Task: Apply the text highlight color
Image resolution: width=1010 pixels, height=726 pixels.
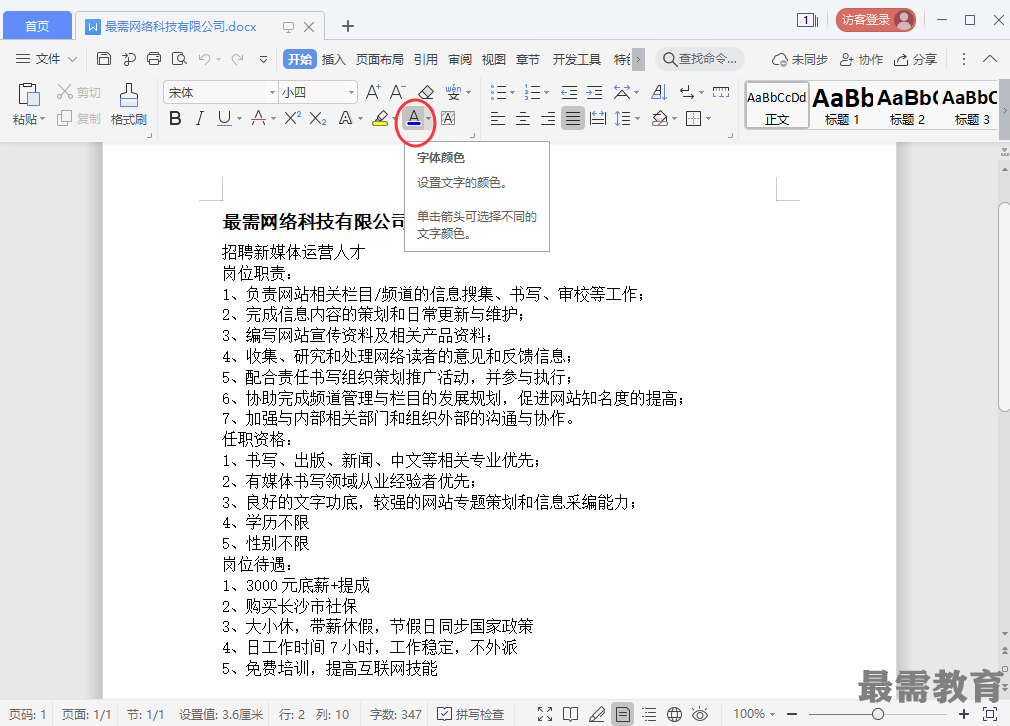Action: point(380,118)
